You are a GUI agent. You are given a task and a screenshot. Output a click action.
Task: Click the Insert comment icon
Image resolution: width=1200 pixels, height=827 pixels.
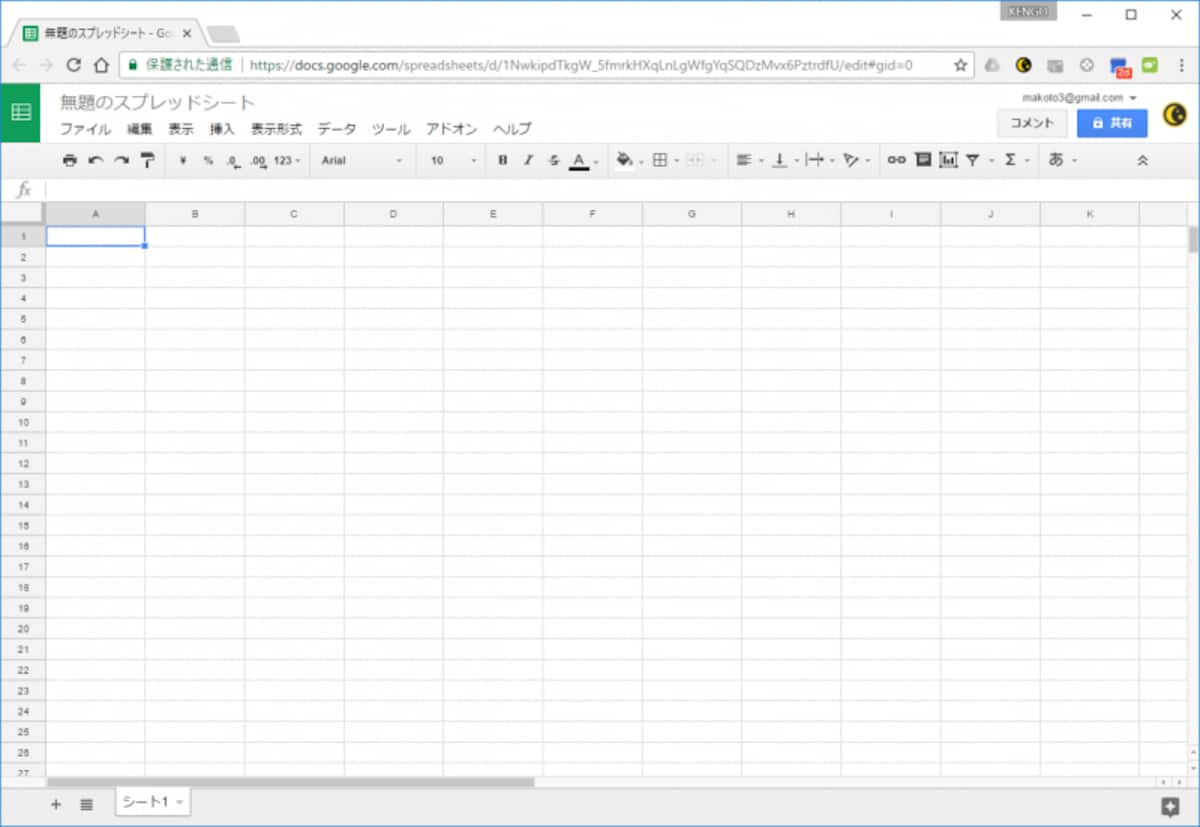click(x=923, y=160)
